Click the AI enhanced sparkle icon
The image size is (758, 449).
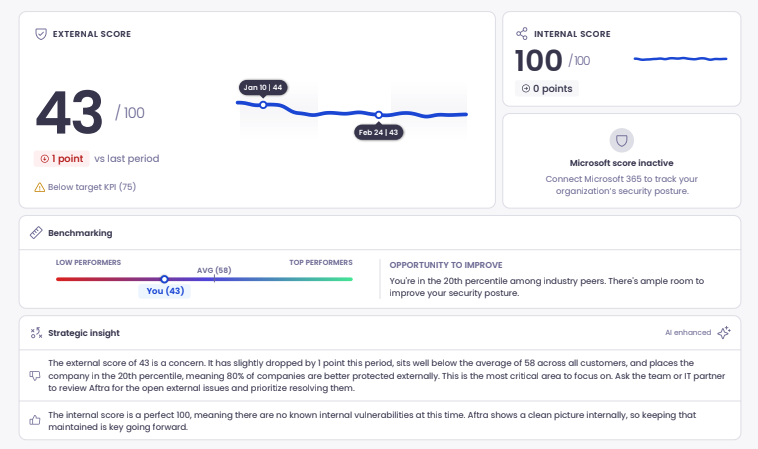[x=724, y=332]
